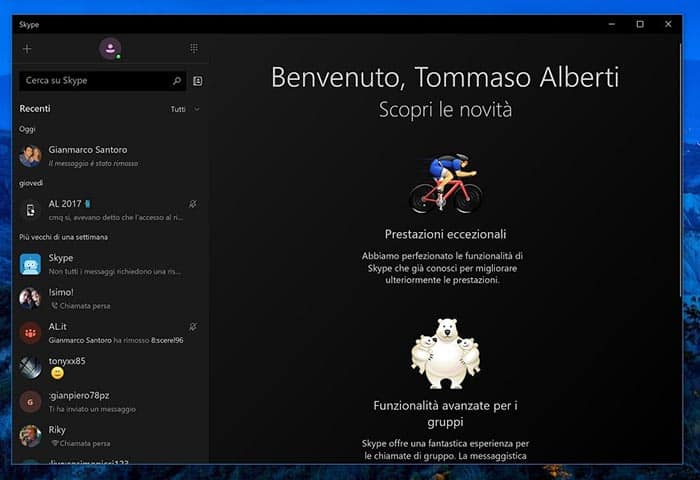Click the polar bears illustration
Screen dimensions: 700x480
(x=446, y=353)
